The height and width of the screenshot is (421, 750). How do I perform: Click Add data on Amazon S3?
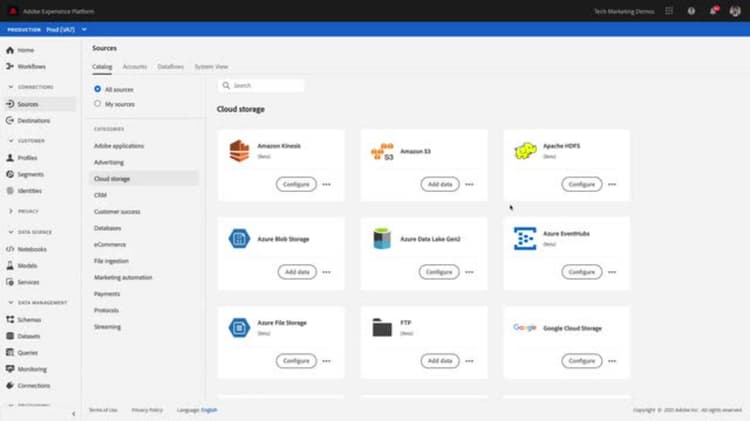pyautogui.click(x=440, y=184)
